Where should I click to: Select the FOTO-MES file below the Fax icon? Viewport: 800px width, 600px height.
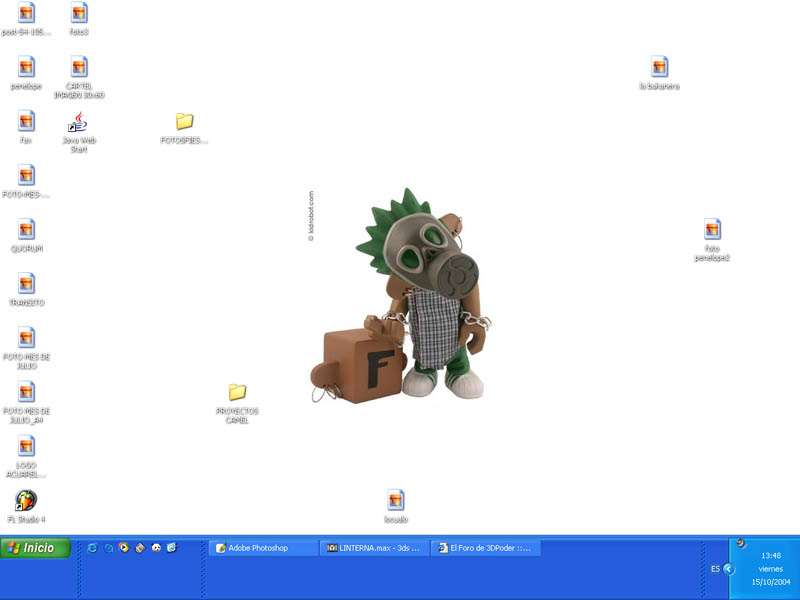point(26,182)
